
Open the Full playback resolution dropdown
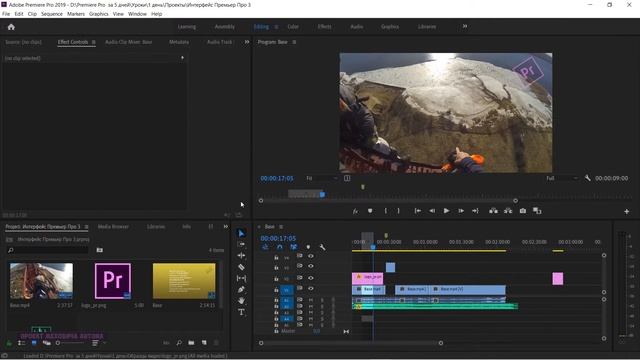(562, 178)
